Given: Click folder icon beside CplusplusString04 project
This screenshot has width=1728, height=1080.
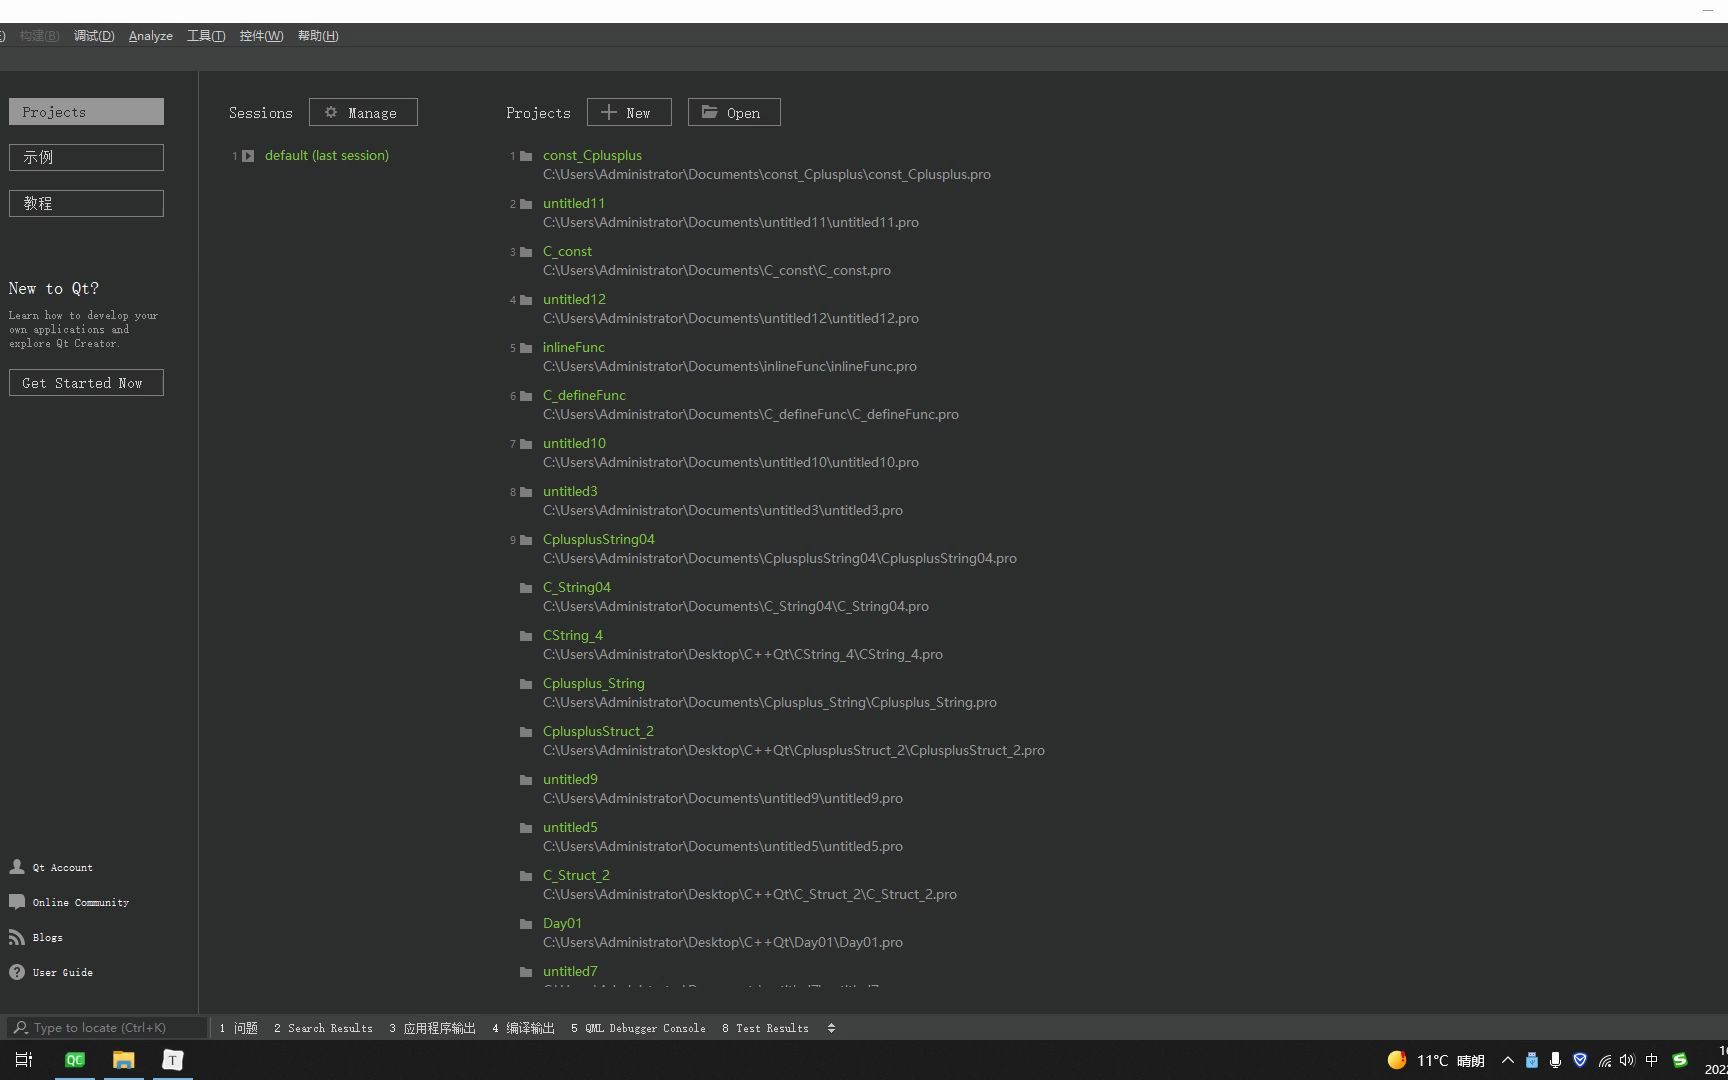Looking at the screenshot, I should tap(526, 540).
